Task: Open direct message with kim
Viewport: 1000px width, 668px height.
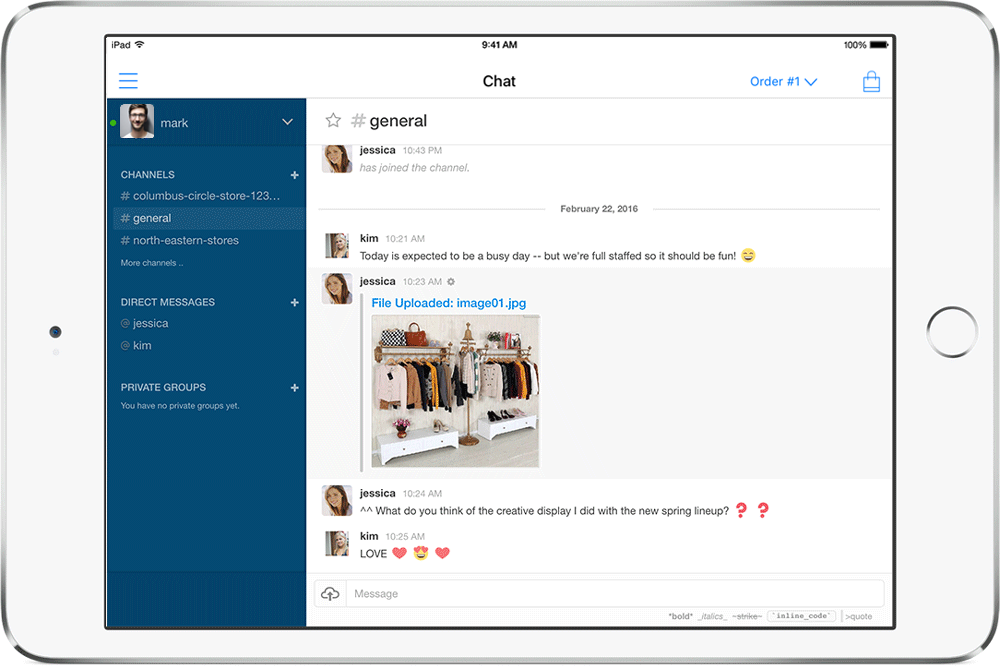Action: [x=136, y=346]
